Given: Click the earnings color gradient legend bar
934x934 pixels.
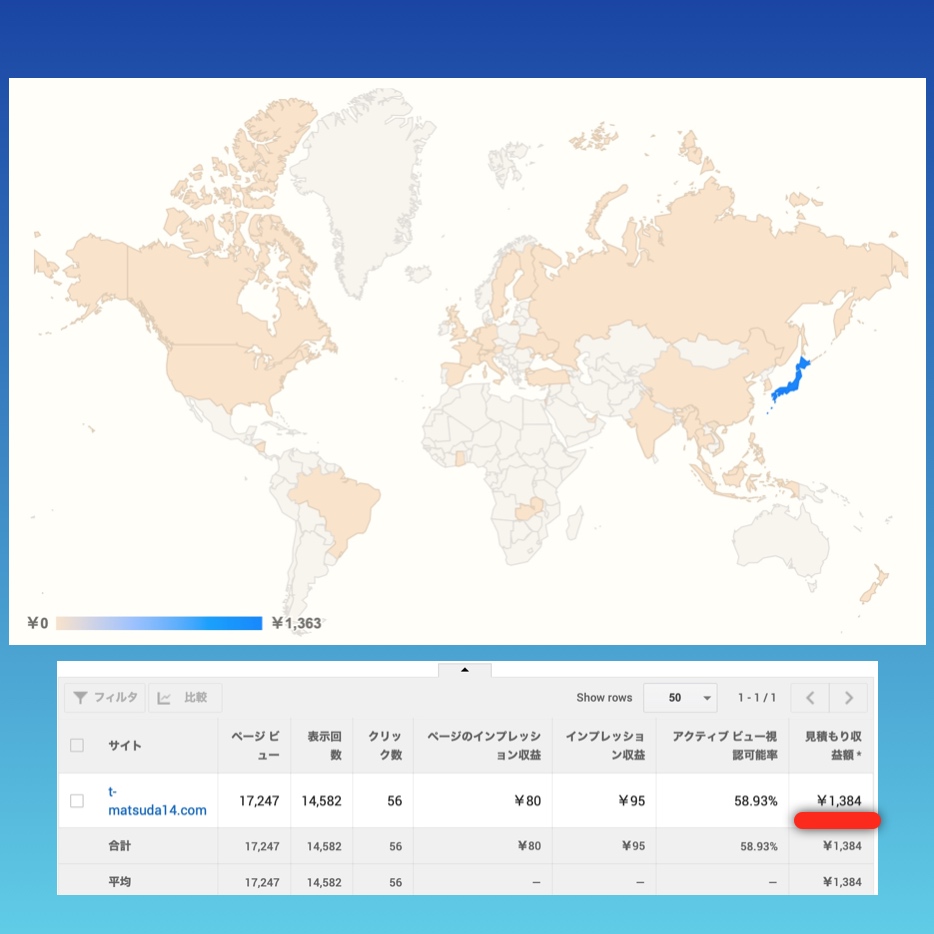Looking at the screenshot, I should tap(158, 623).
